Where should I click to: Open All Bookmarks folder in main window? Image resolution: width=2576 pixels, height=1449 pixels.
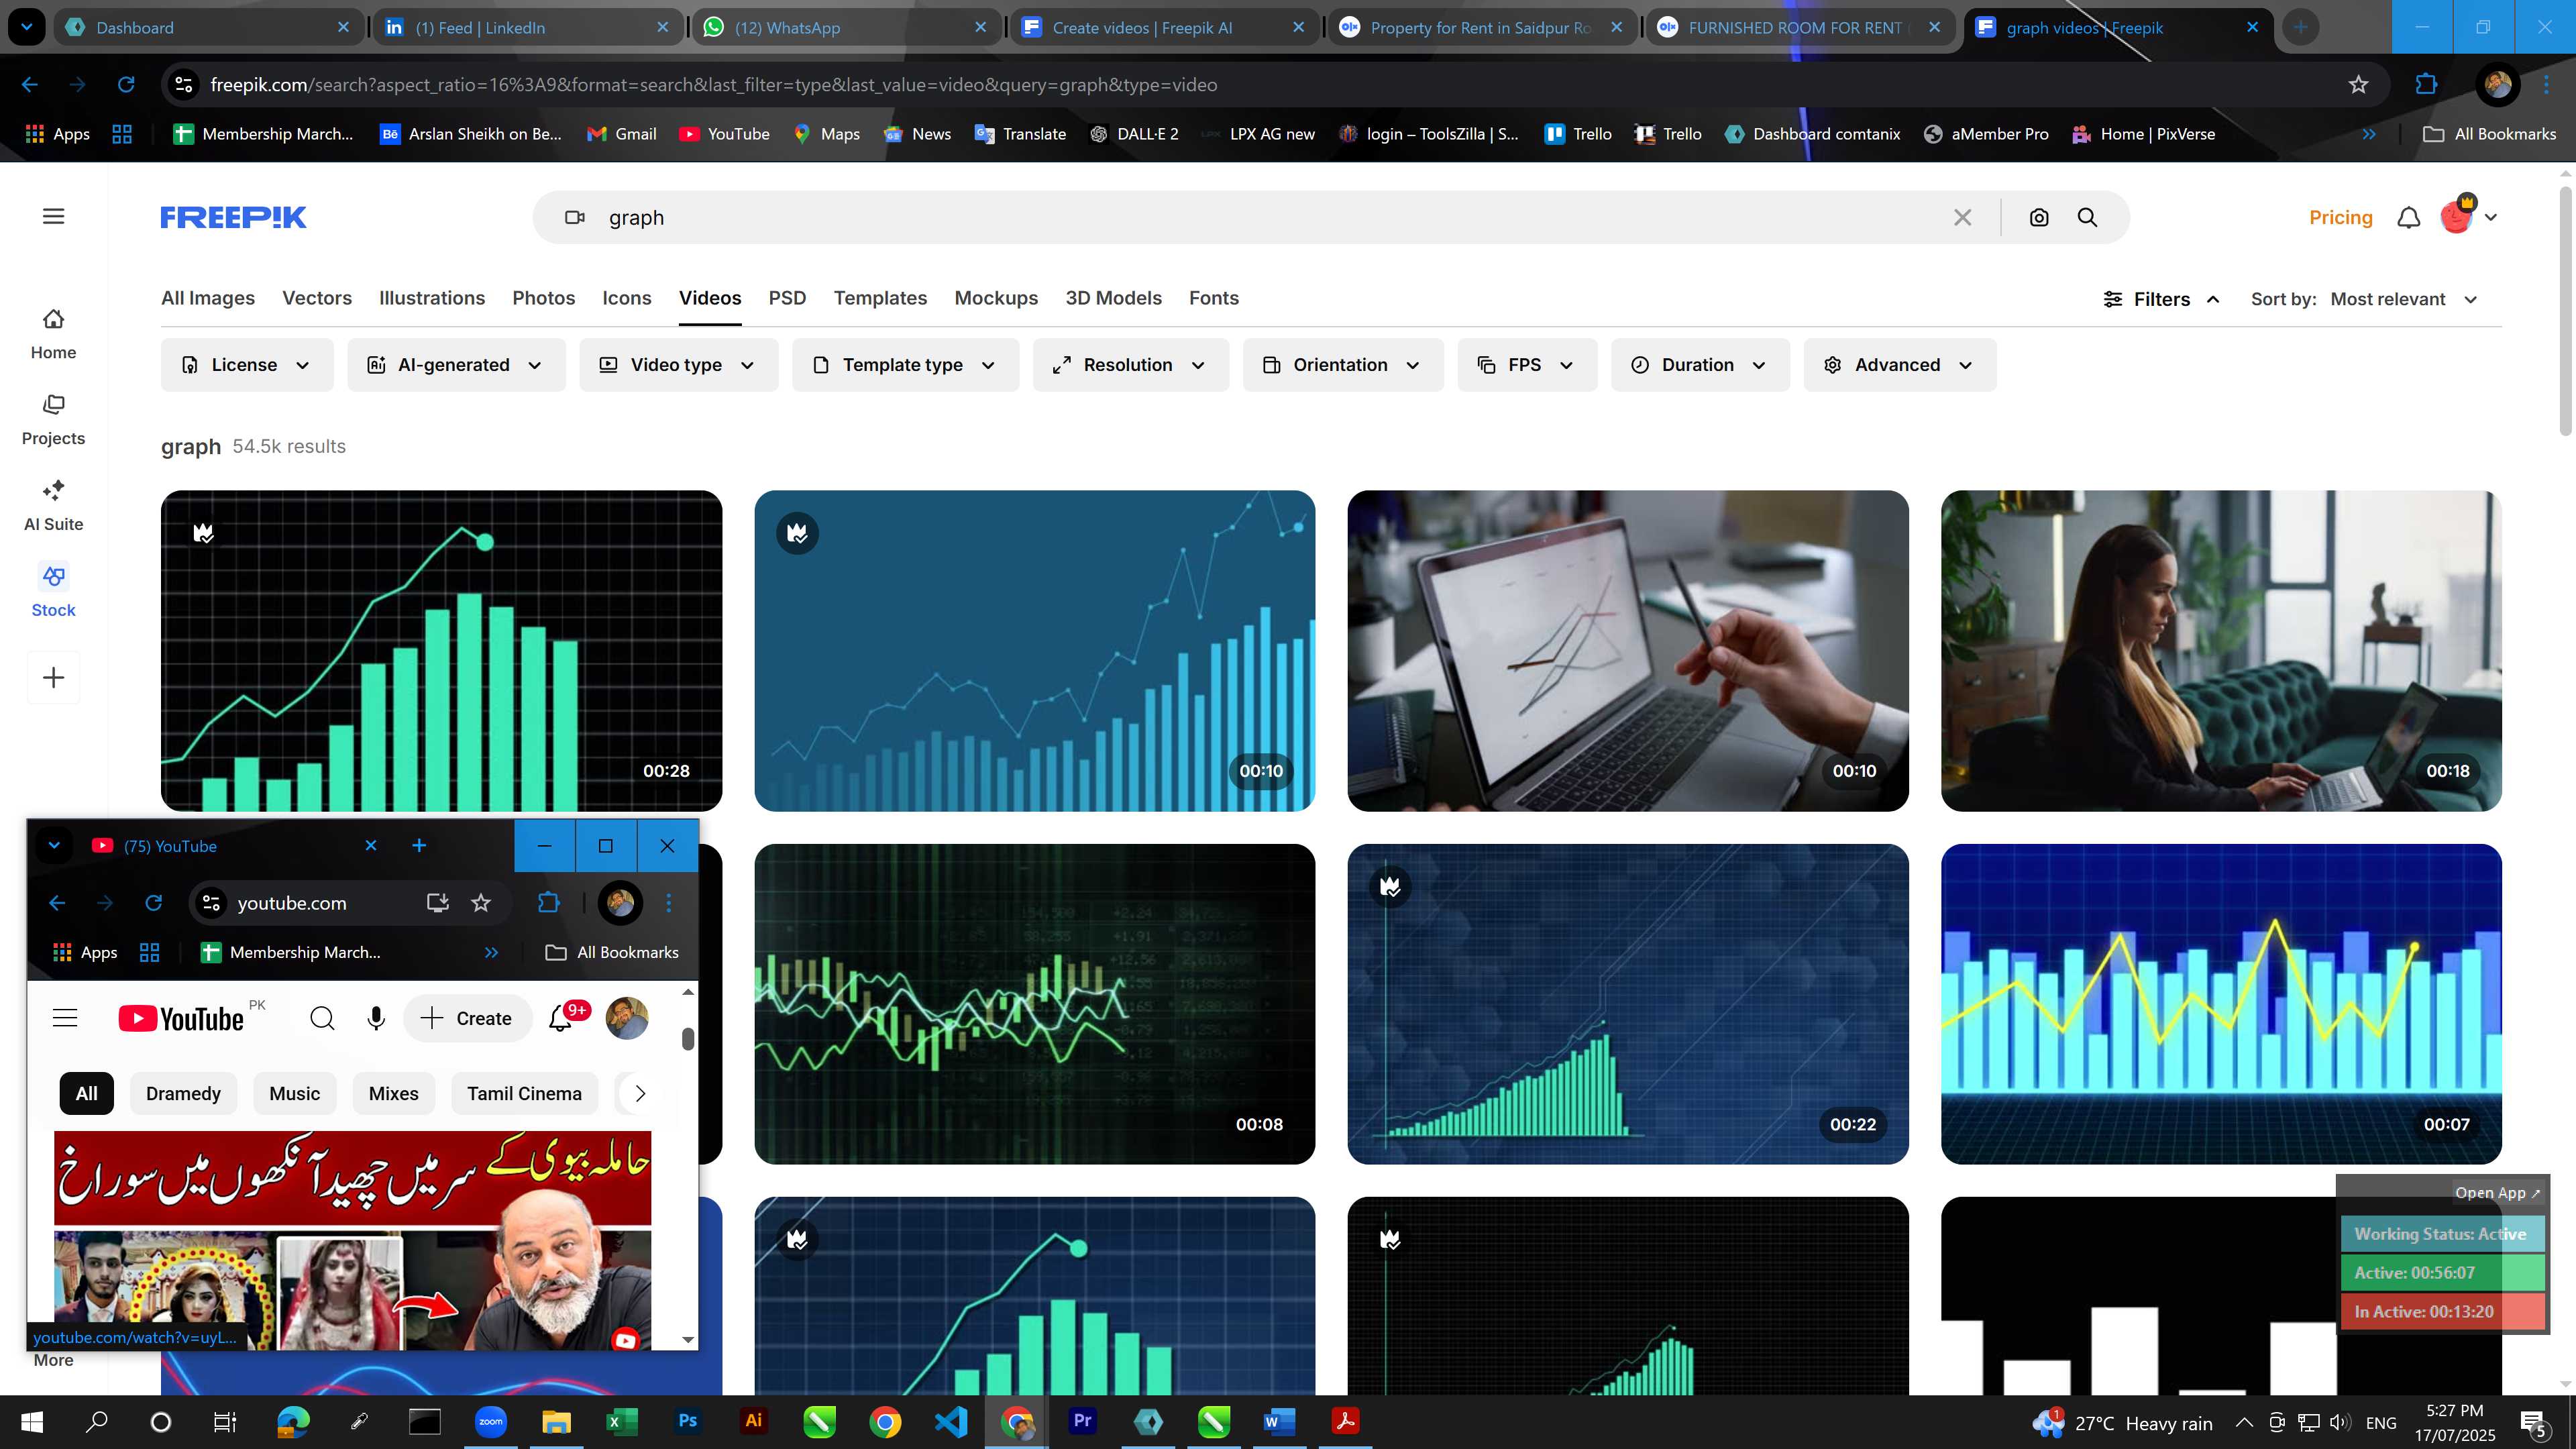pos(2490,134)
